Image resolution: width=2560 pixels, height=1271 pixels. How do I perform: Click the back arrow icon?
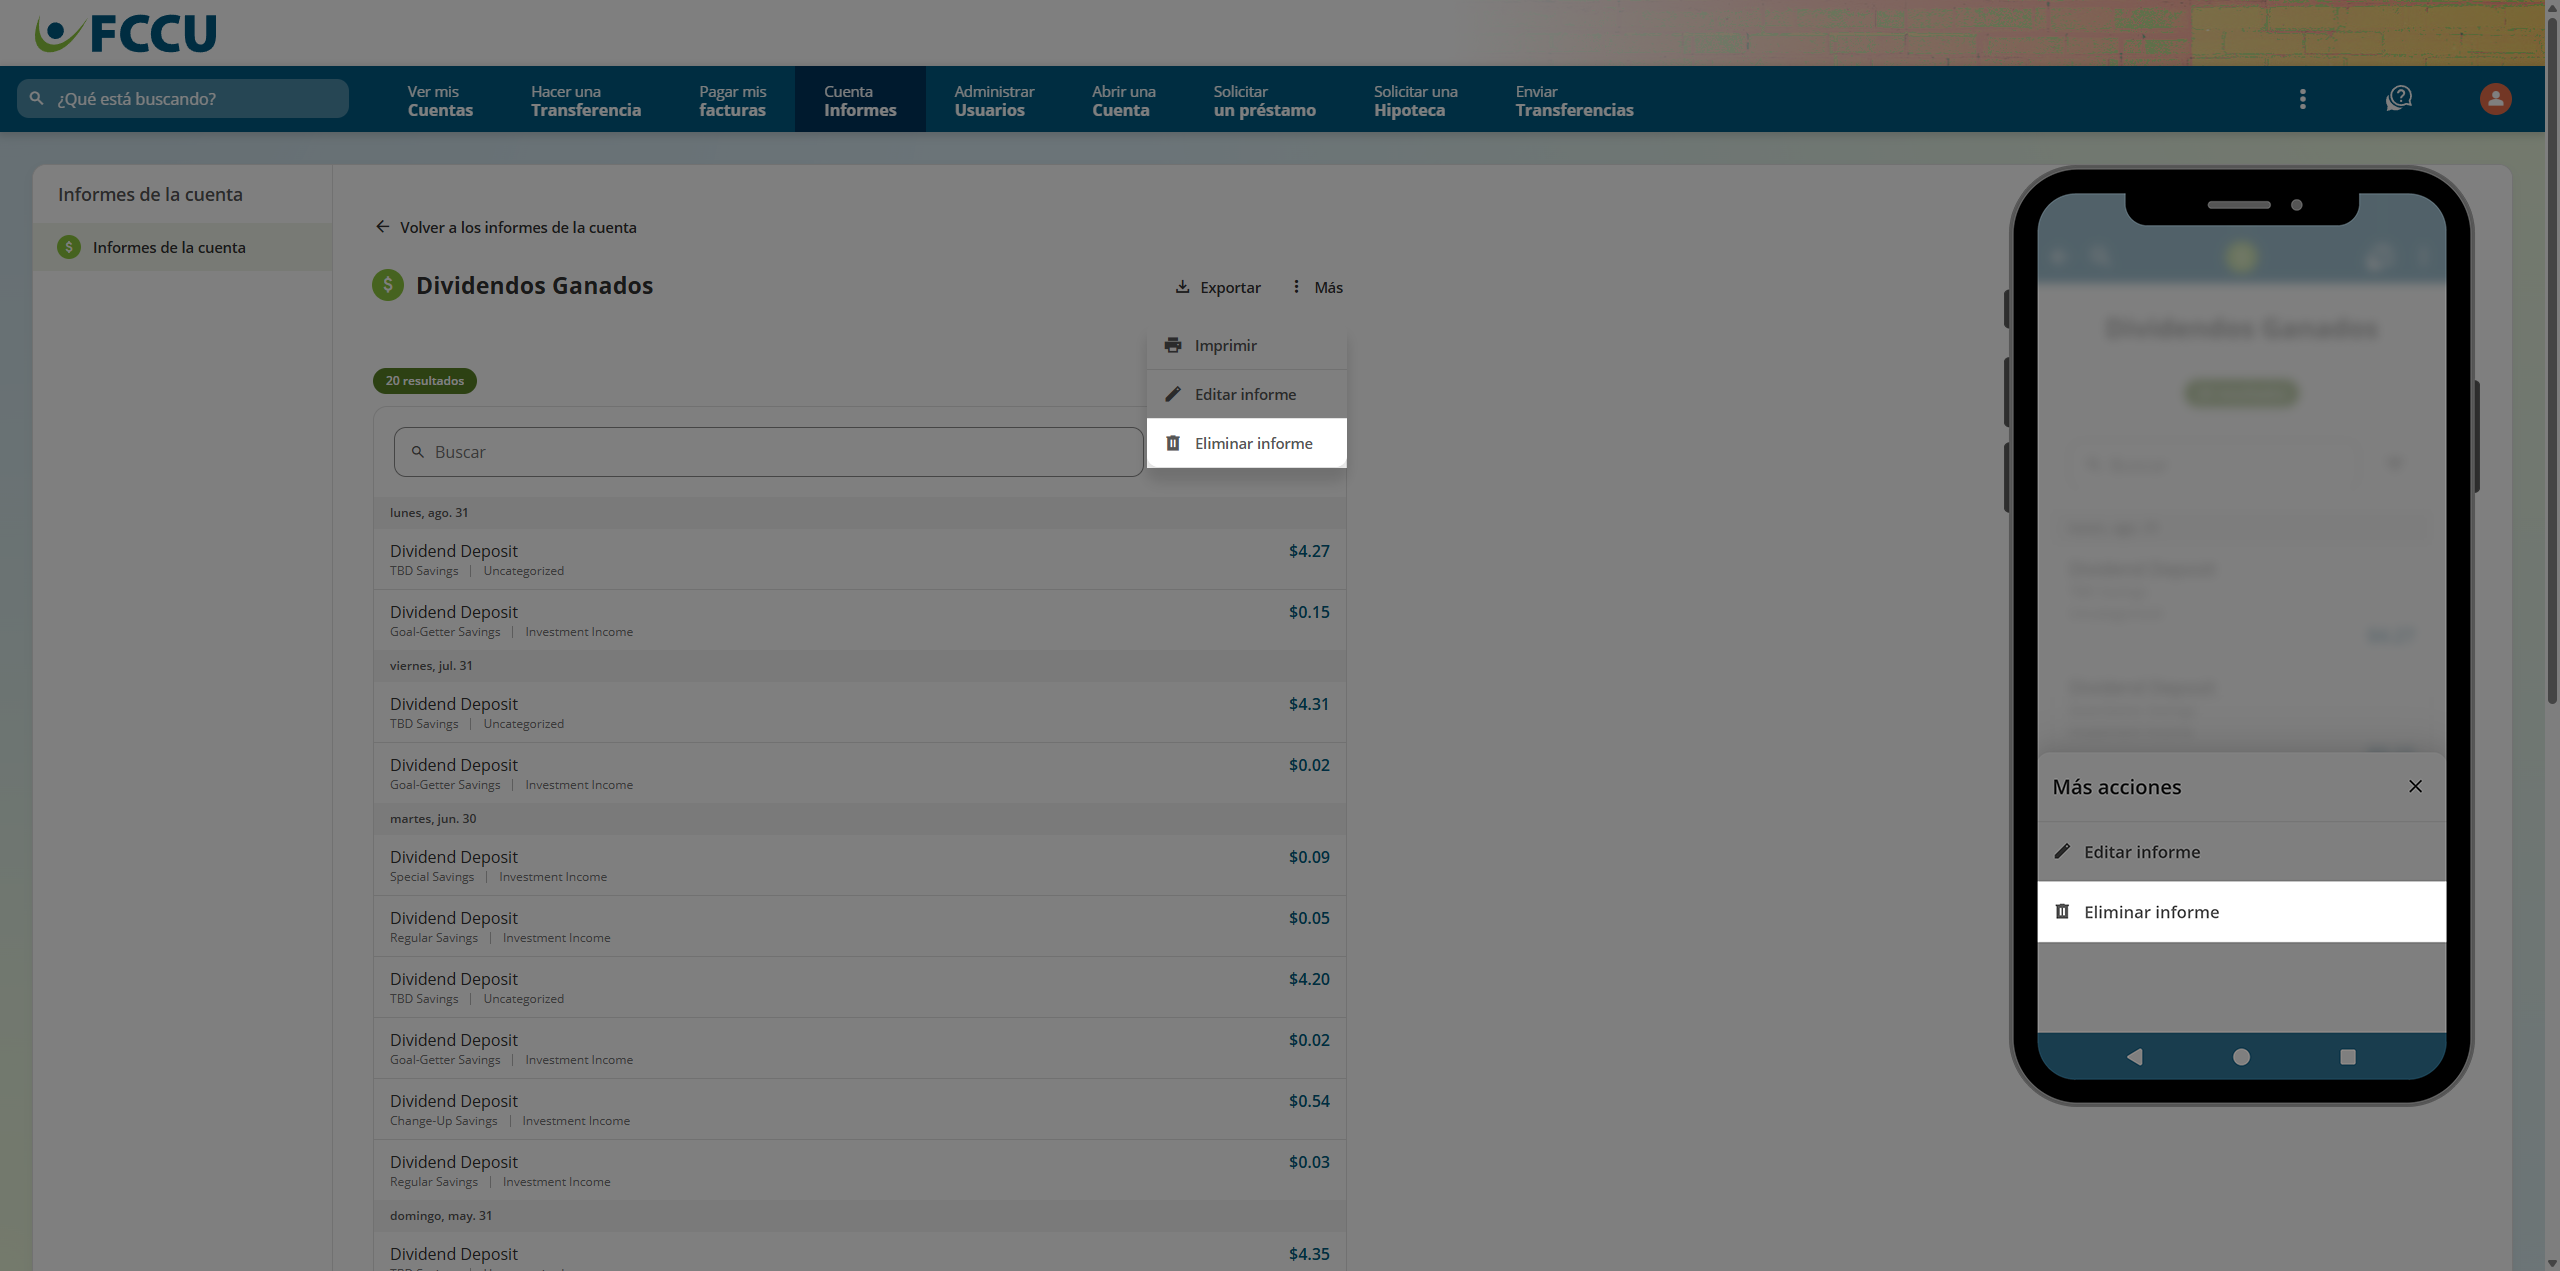(x=382, y=227)
